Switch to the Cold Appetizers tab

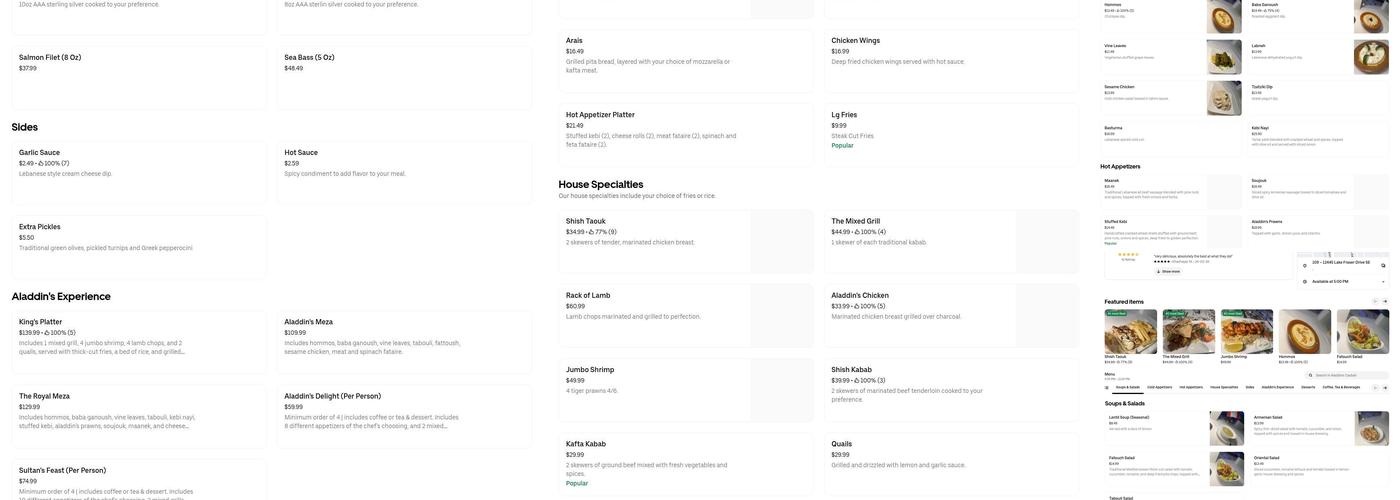[1160, 387]
